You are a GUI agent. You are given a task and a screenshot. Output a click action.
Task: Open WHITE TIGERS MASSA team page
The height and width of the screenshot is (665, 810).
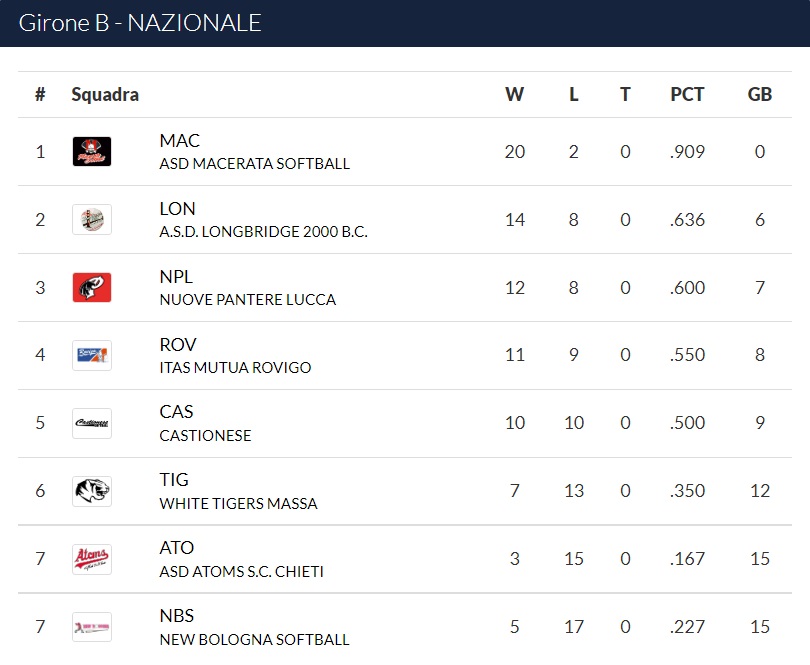(x=239, y=503)
